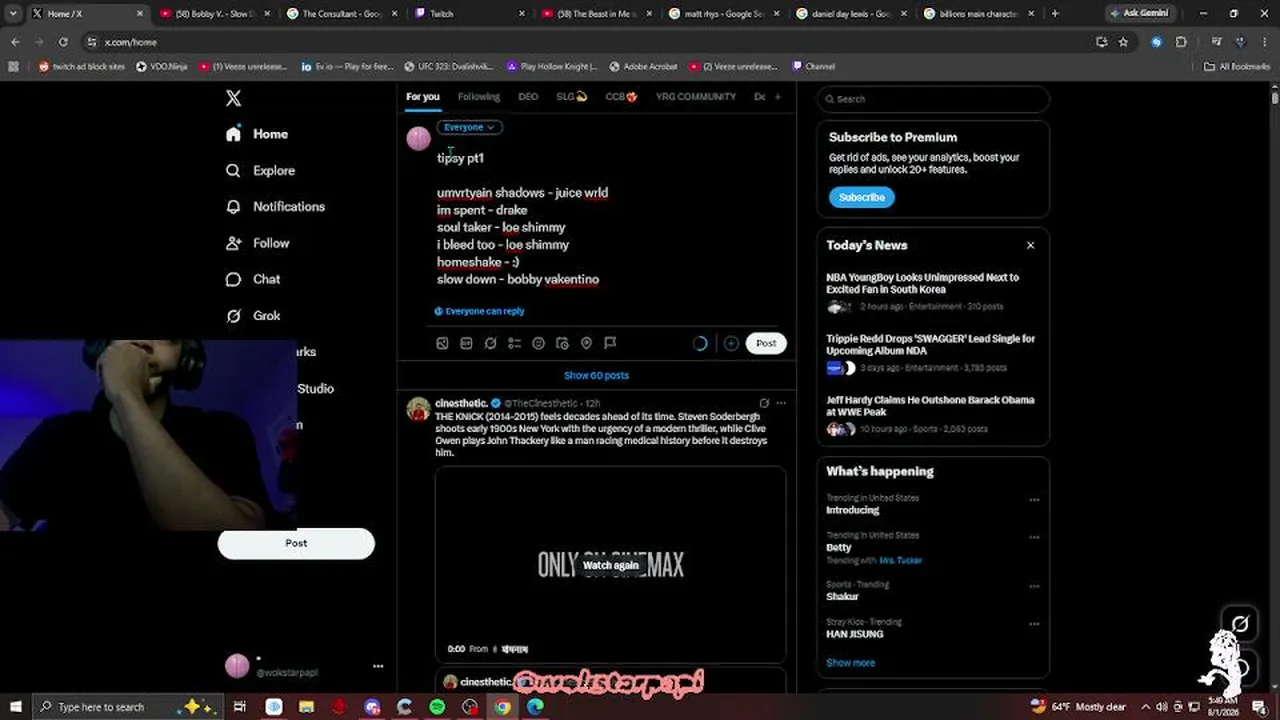Viewport: 1280px width, 720px height.
Task: Open the Windows Start menu
Action: tap(15, 707)
